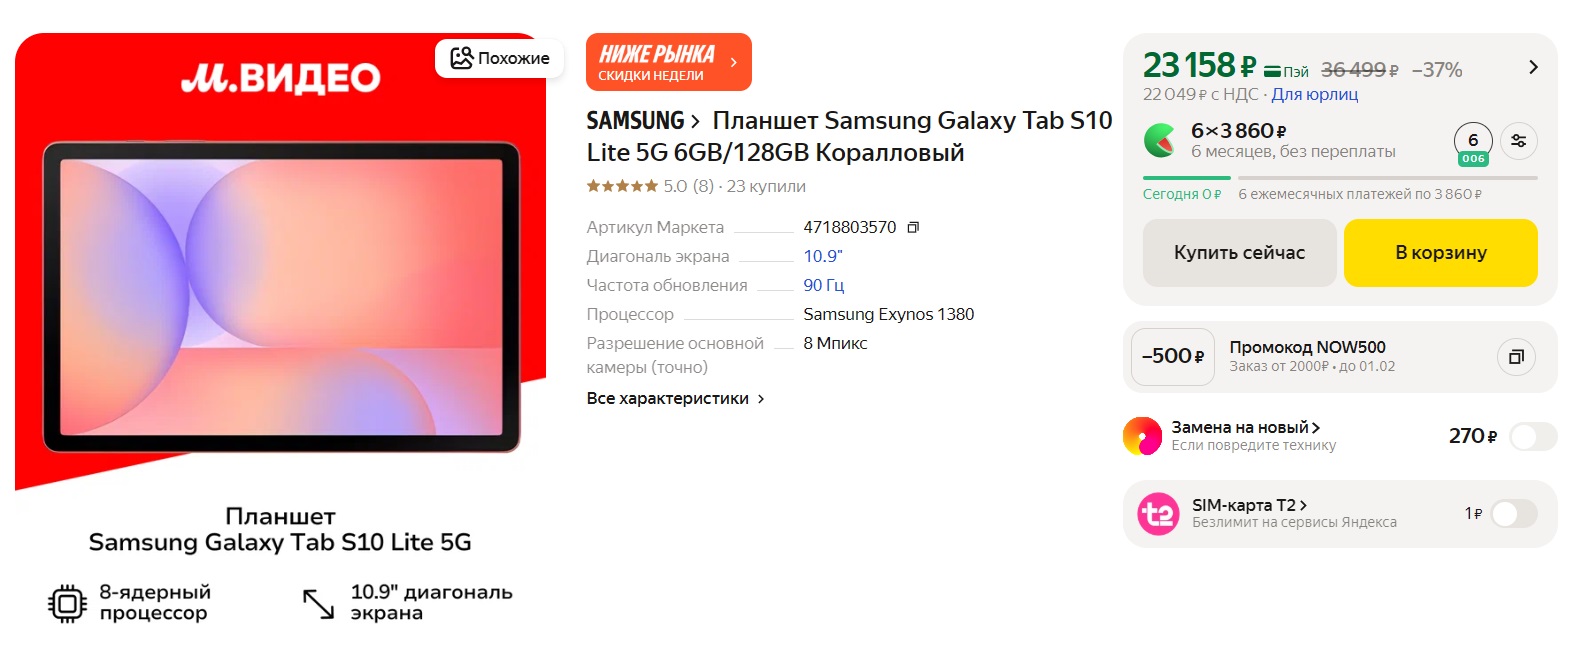The height and width of the screenshot is (646, 1571).
Task: Copy promo code NOW500
Action: (x=1515, y=357)
